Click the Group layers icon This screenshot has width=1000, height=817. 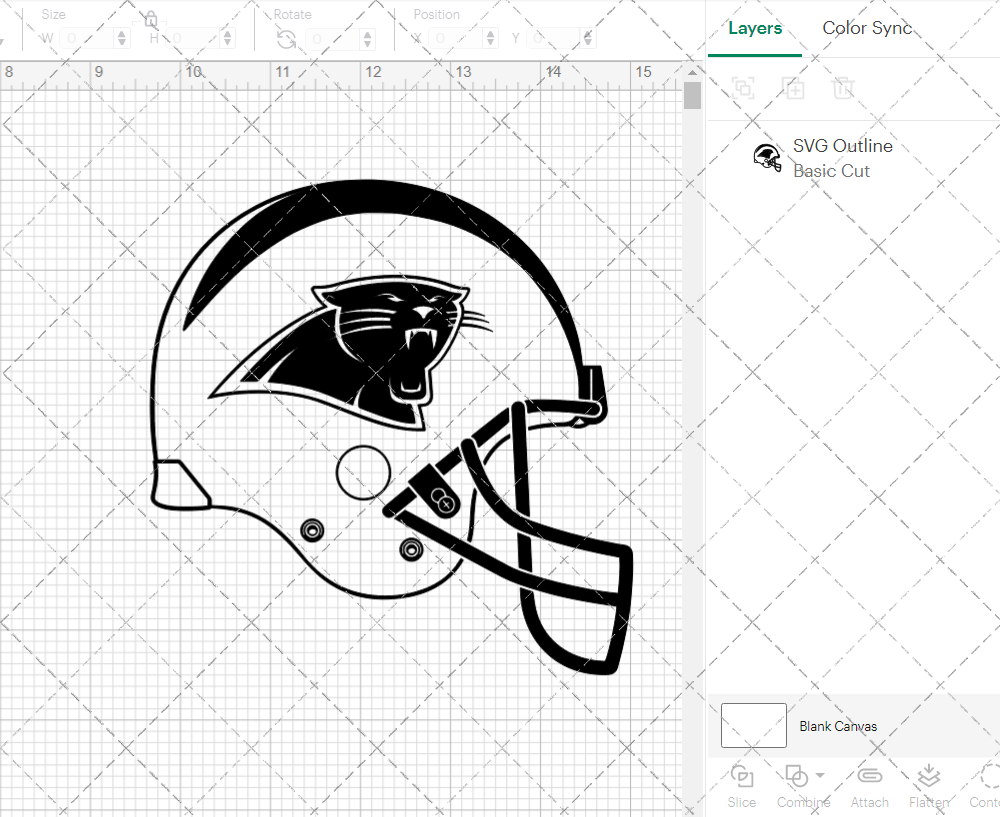(x=743, y=87)
